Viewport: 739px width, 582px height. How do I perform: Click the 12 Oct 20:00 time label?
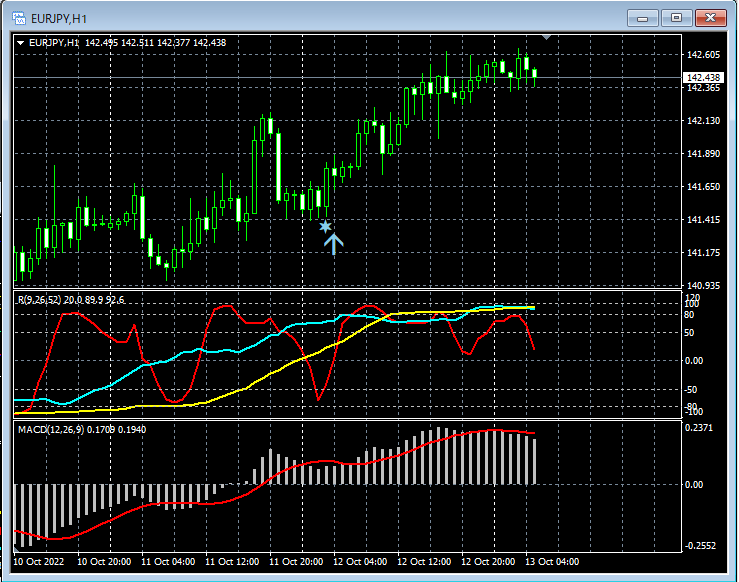488,562
